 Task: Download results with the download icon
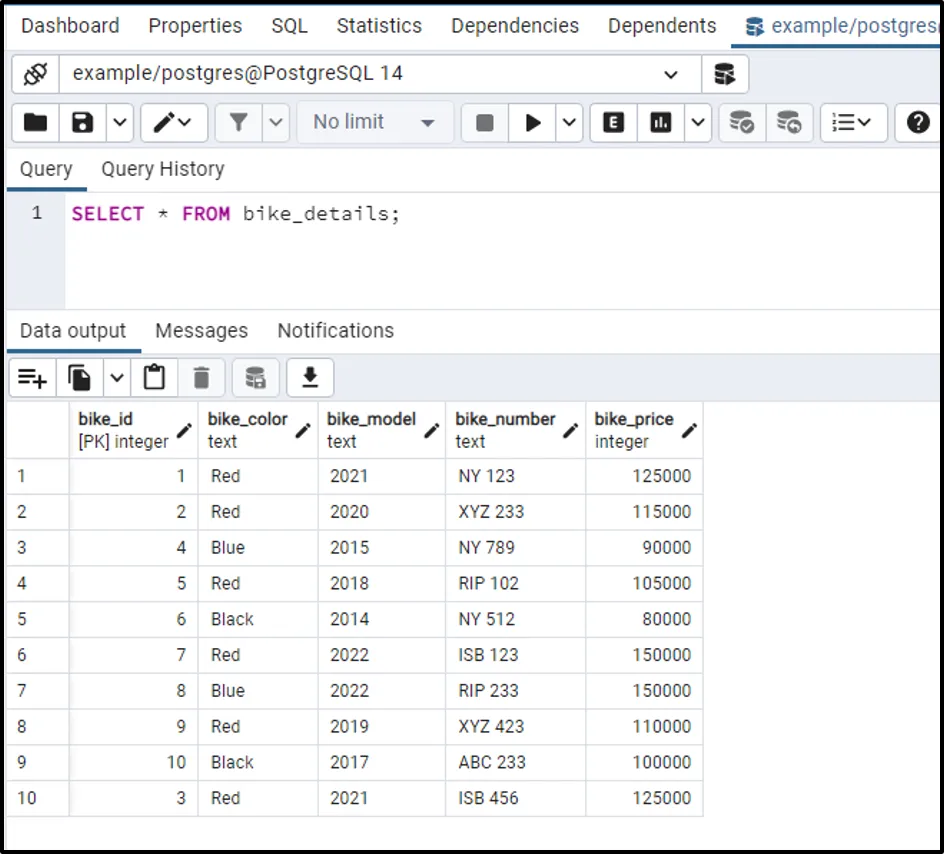[310, 378]
